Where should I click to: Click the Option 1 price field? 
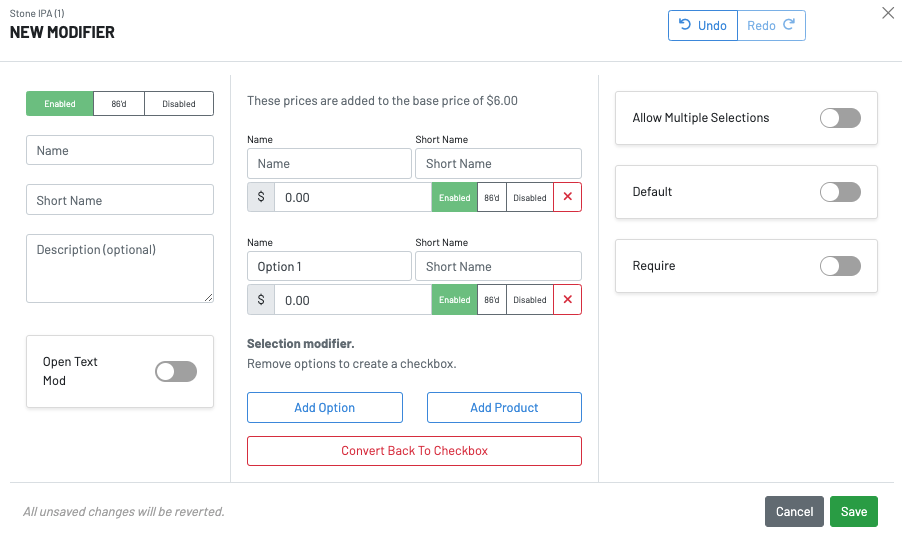[x=352, y=300]
